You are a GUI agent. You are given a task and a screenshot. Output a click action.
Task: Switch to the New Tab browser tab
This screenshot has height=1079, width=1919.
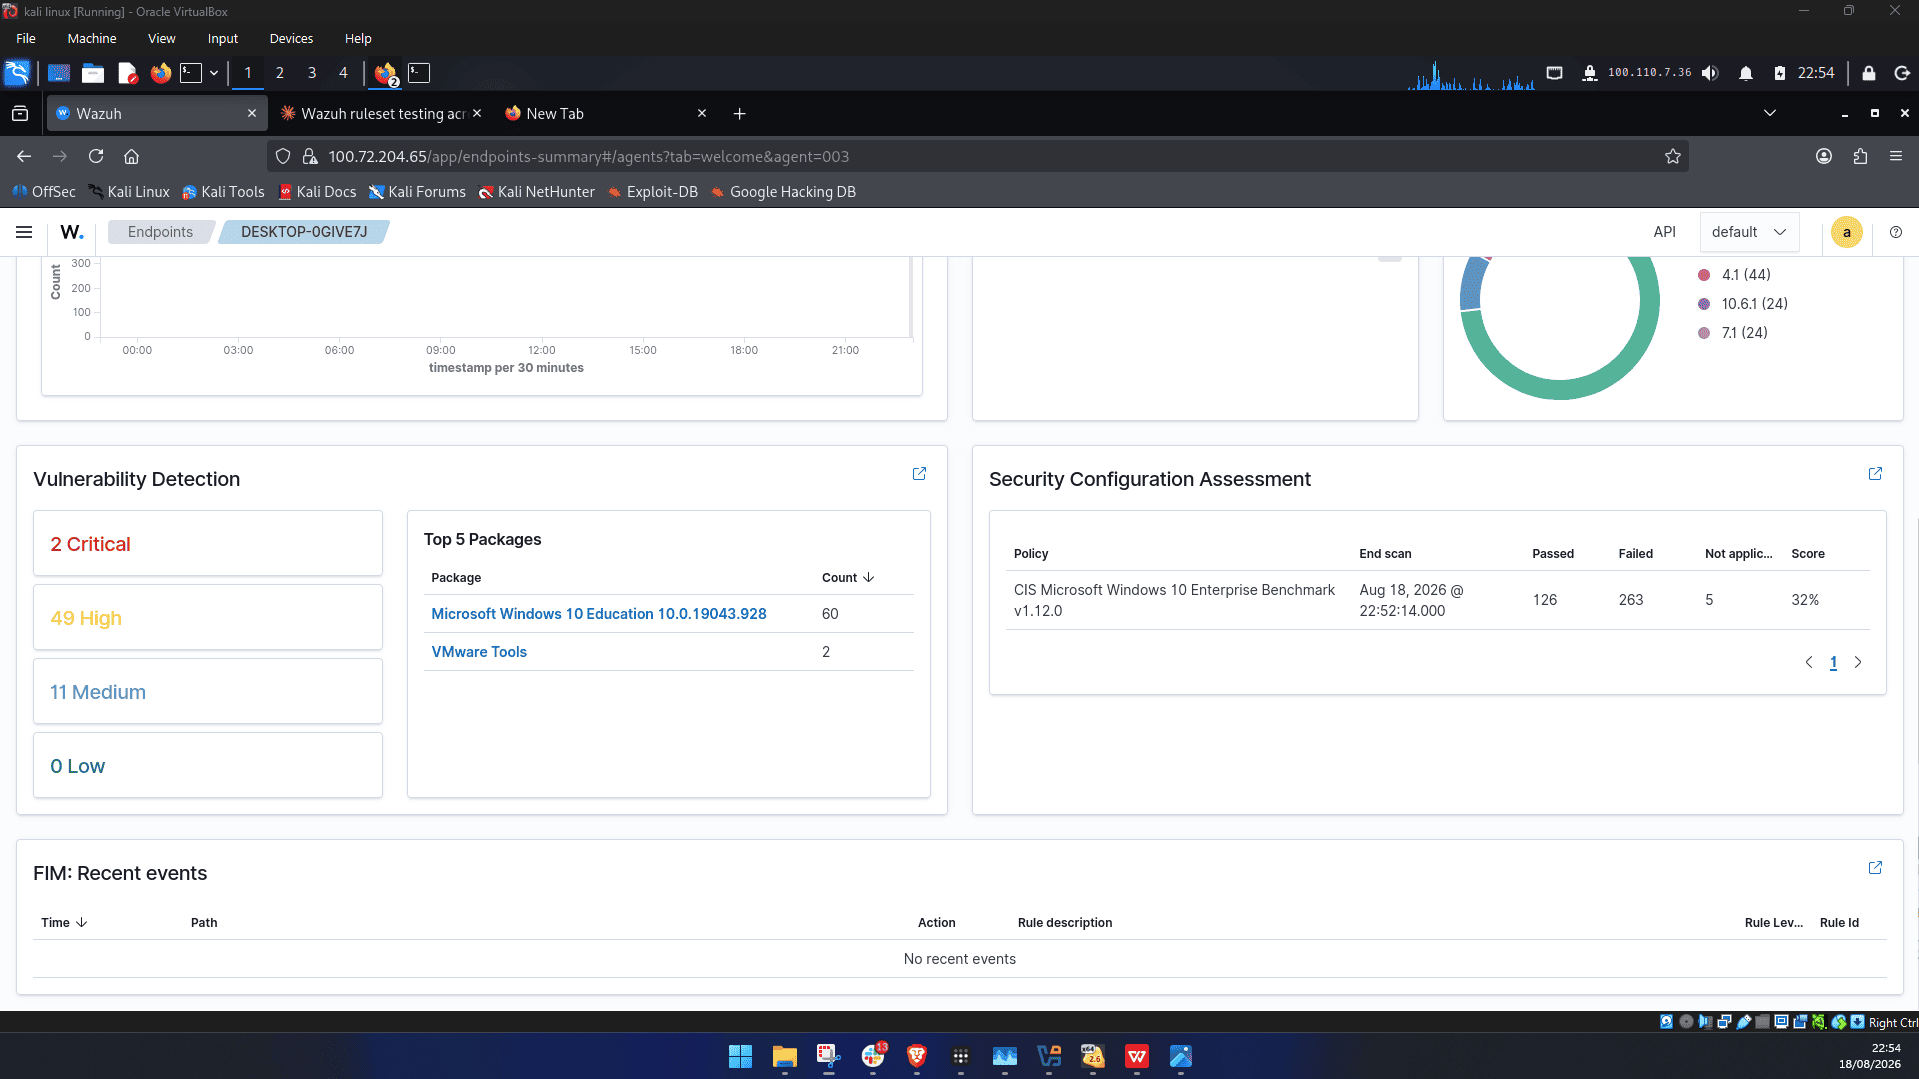606,114
